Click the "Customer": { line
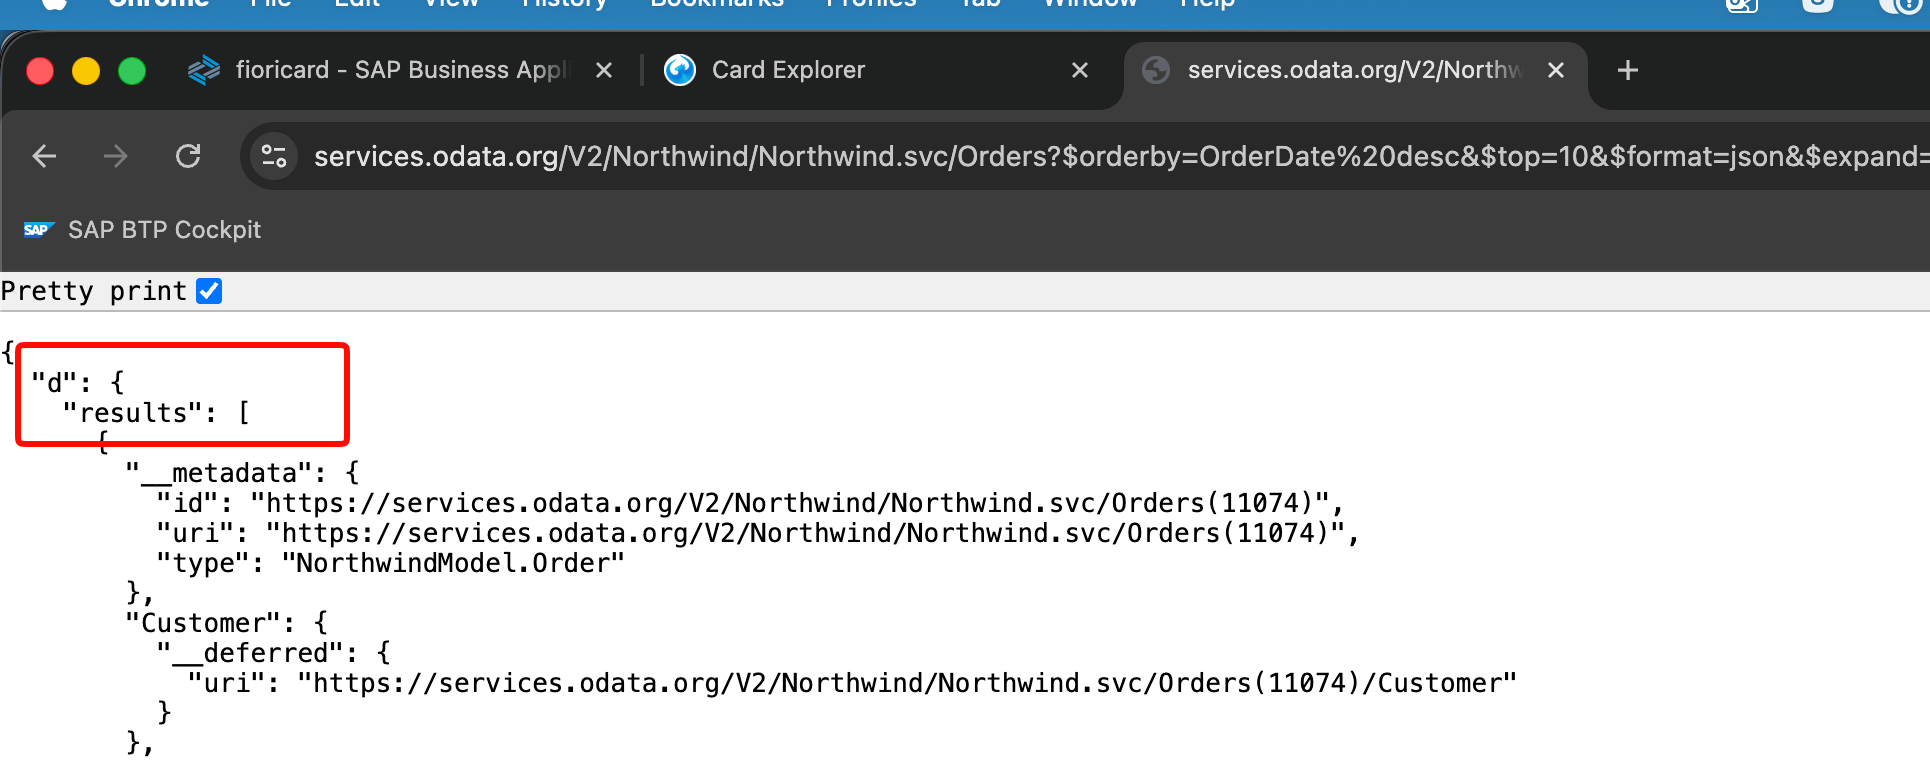1930x760 pixels. coord(226,623)
